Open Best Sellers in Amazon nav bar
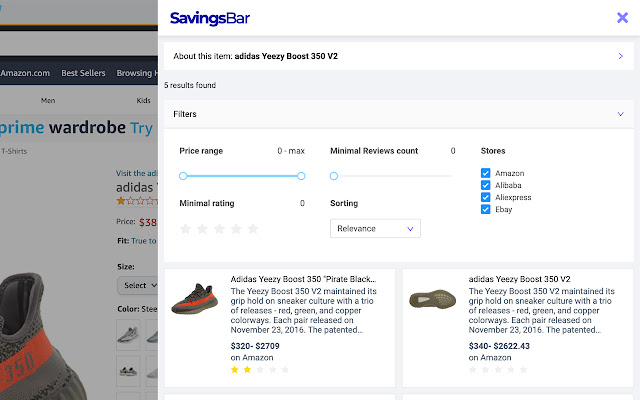 (x=83, y=73)
